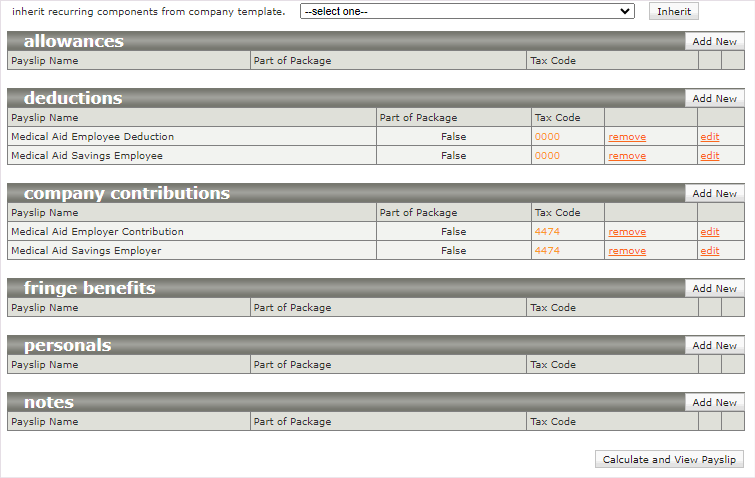
Task: Remove Medical Aid Savings Employer
Action: click(x=627, y=251)
